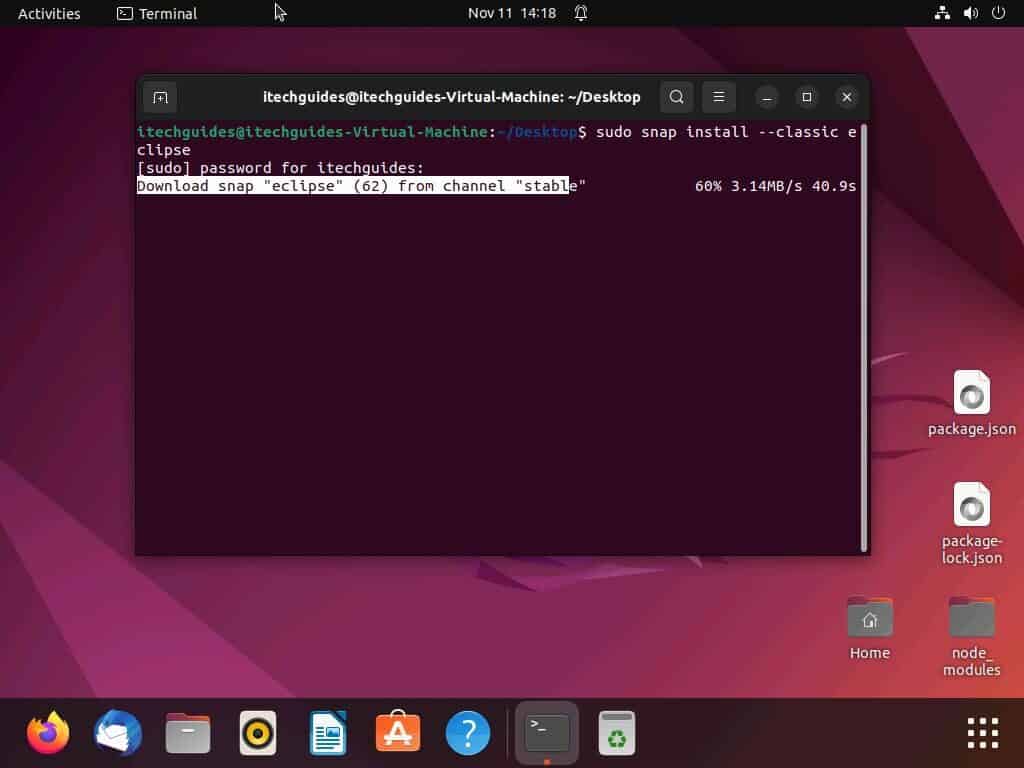Click the Terminal window title text
This screenshot has height=768, width=1024.
point(452,97)
